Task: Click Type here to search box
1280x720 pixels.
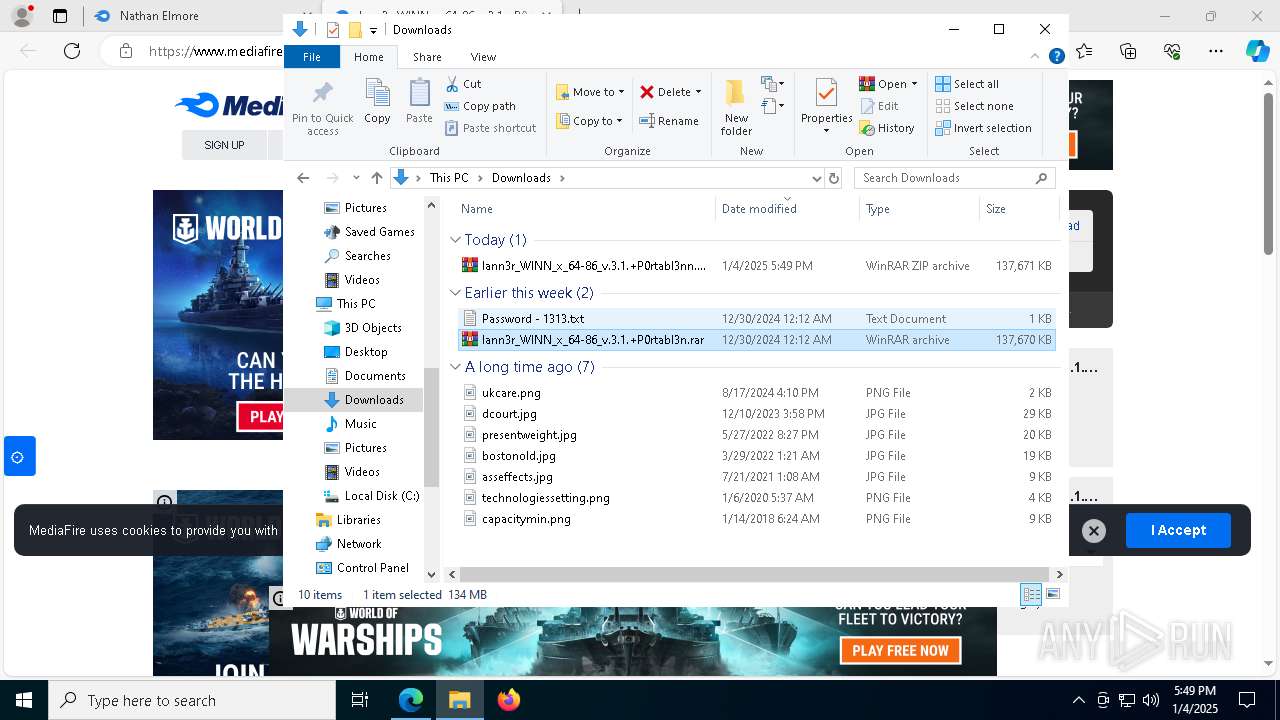Action: point(192,700)
